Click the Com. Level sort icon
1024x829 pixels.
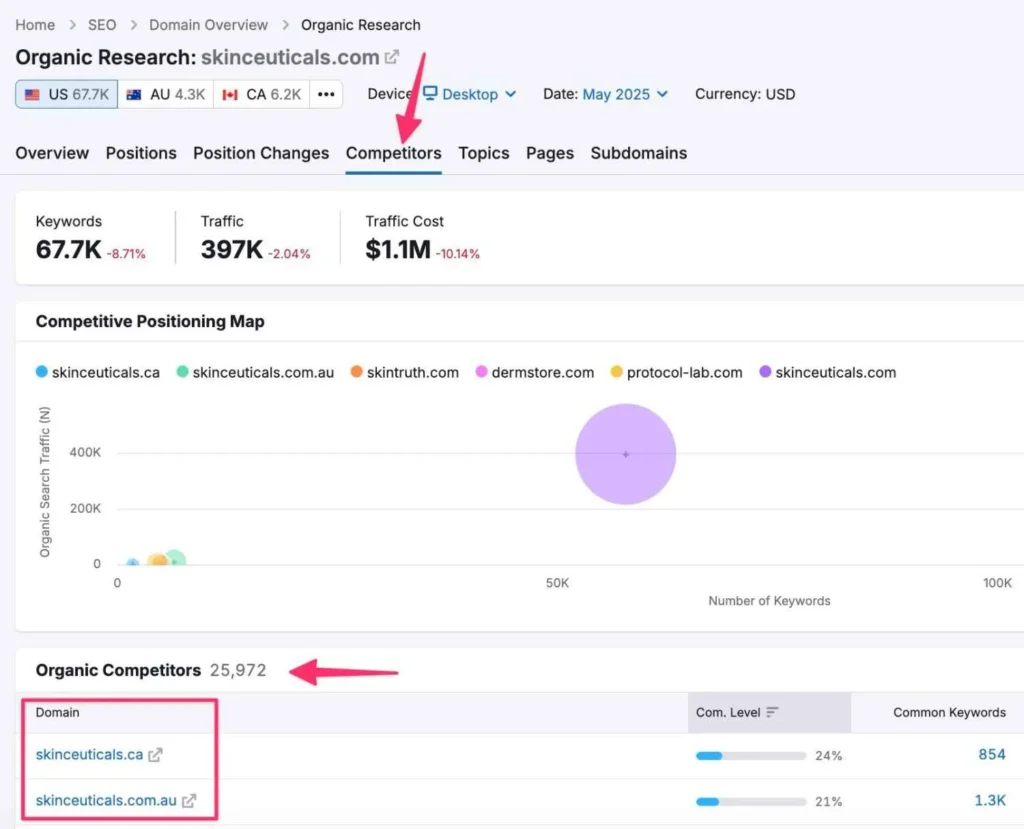[772, 713]
